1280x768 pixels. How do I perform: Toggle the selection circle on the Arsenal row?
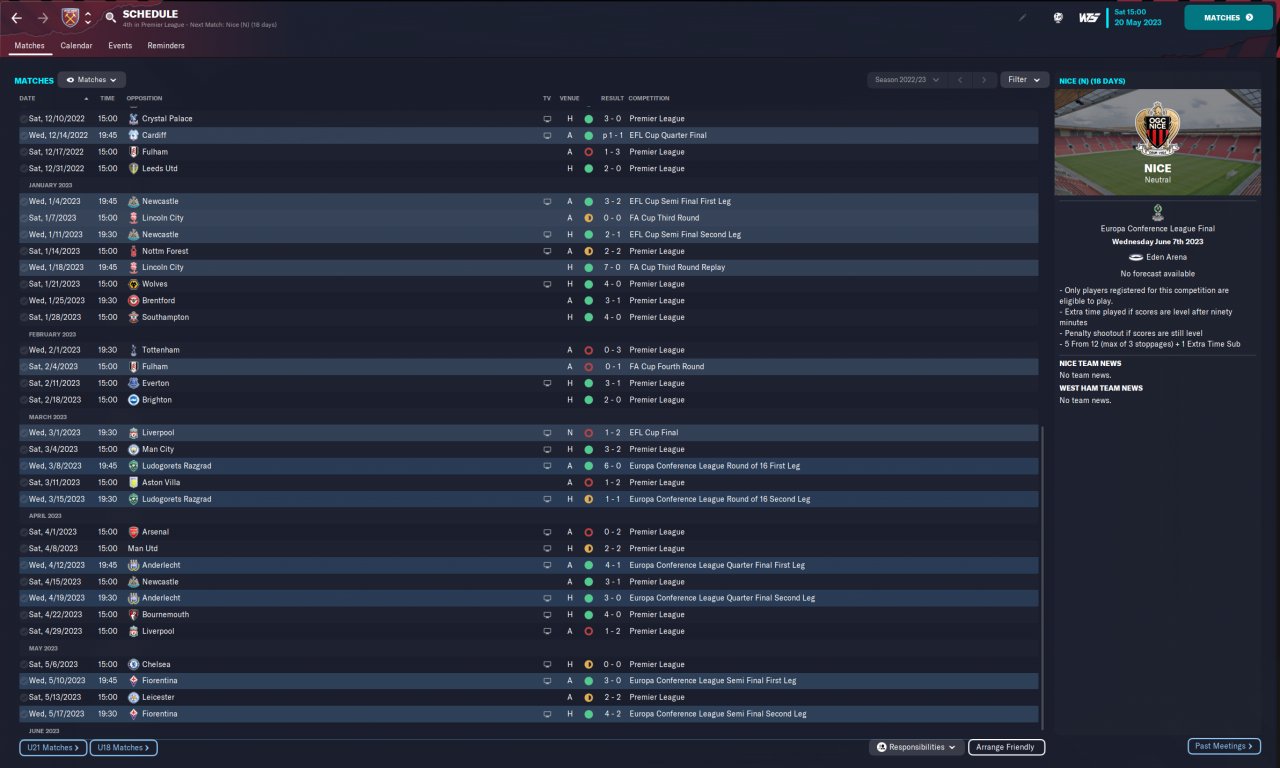[x=24, y=532]
